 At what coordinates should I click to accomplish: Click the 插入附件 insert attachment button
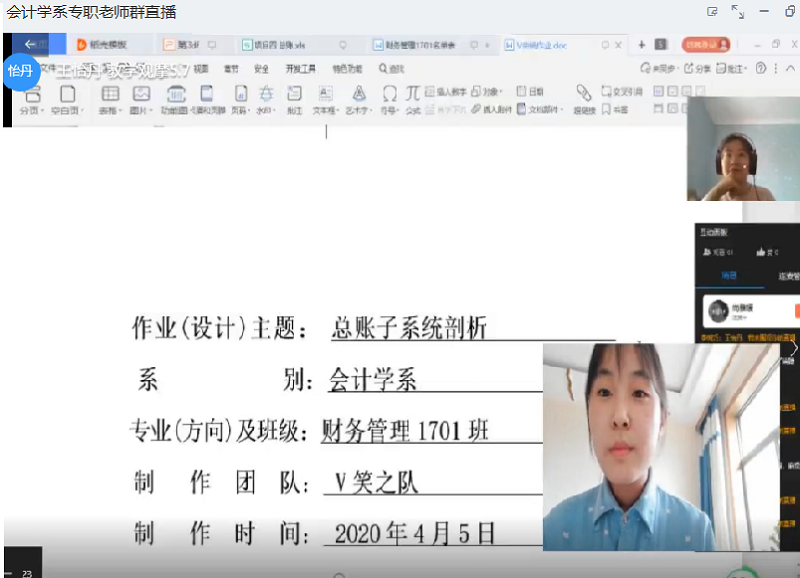coord(492,109)
